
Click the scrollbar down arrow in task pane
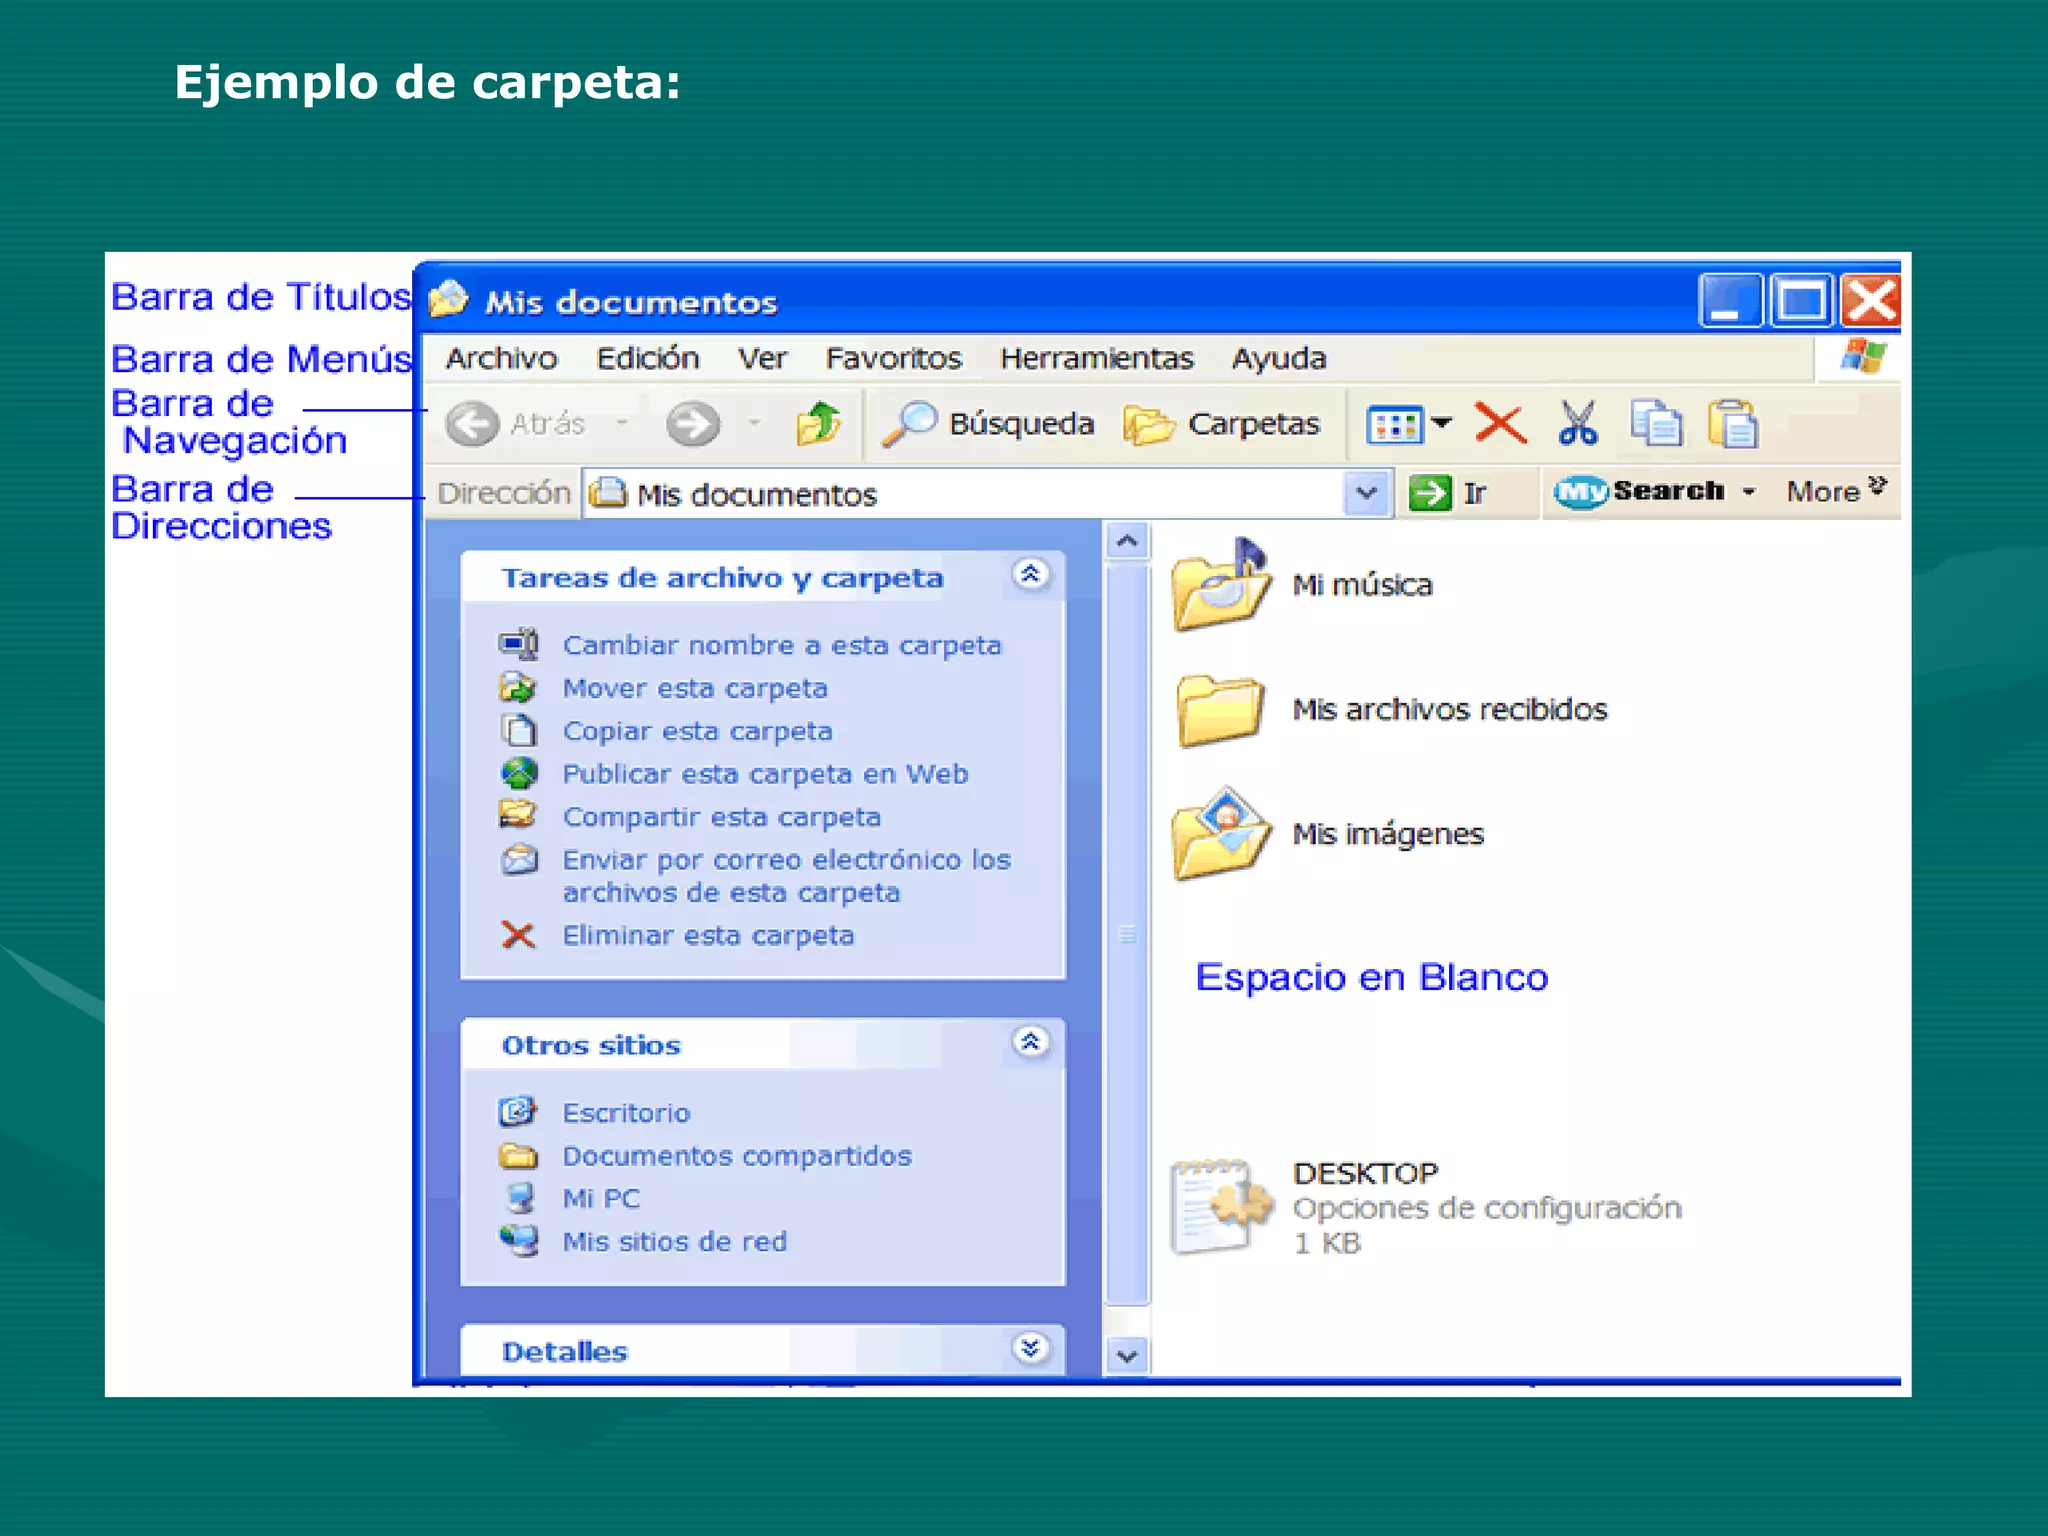(1127, 1357)
